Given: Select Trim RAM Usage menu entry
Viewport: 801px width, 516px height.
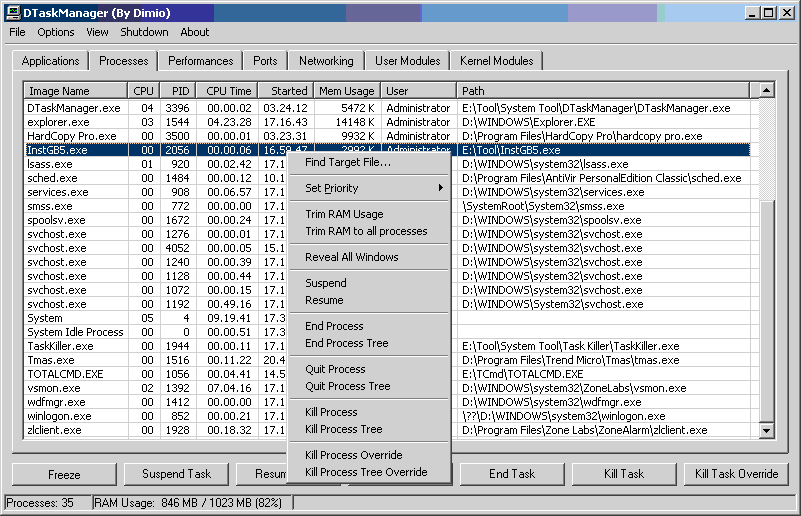Looking at the screenshot, I should (x=344, y=214).
